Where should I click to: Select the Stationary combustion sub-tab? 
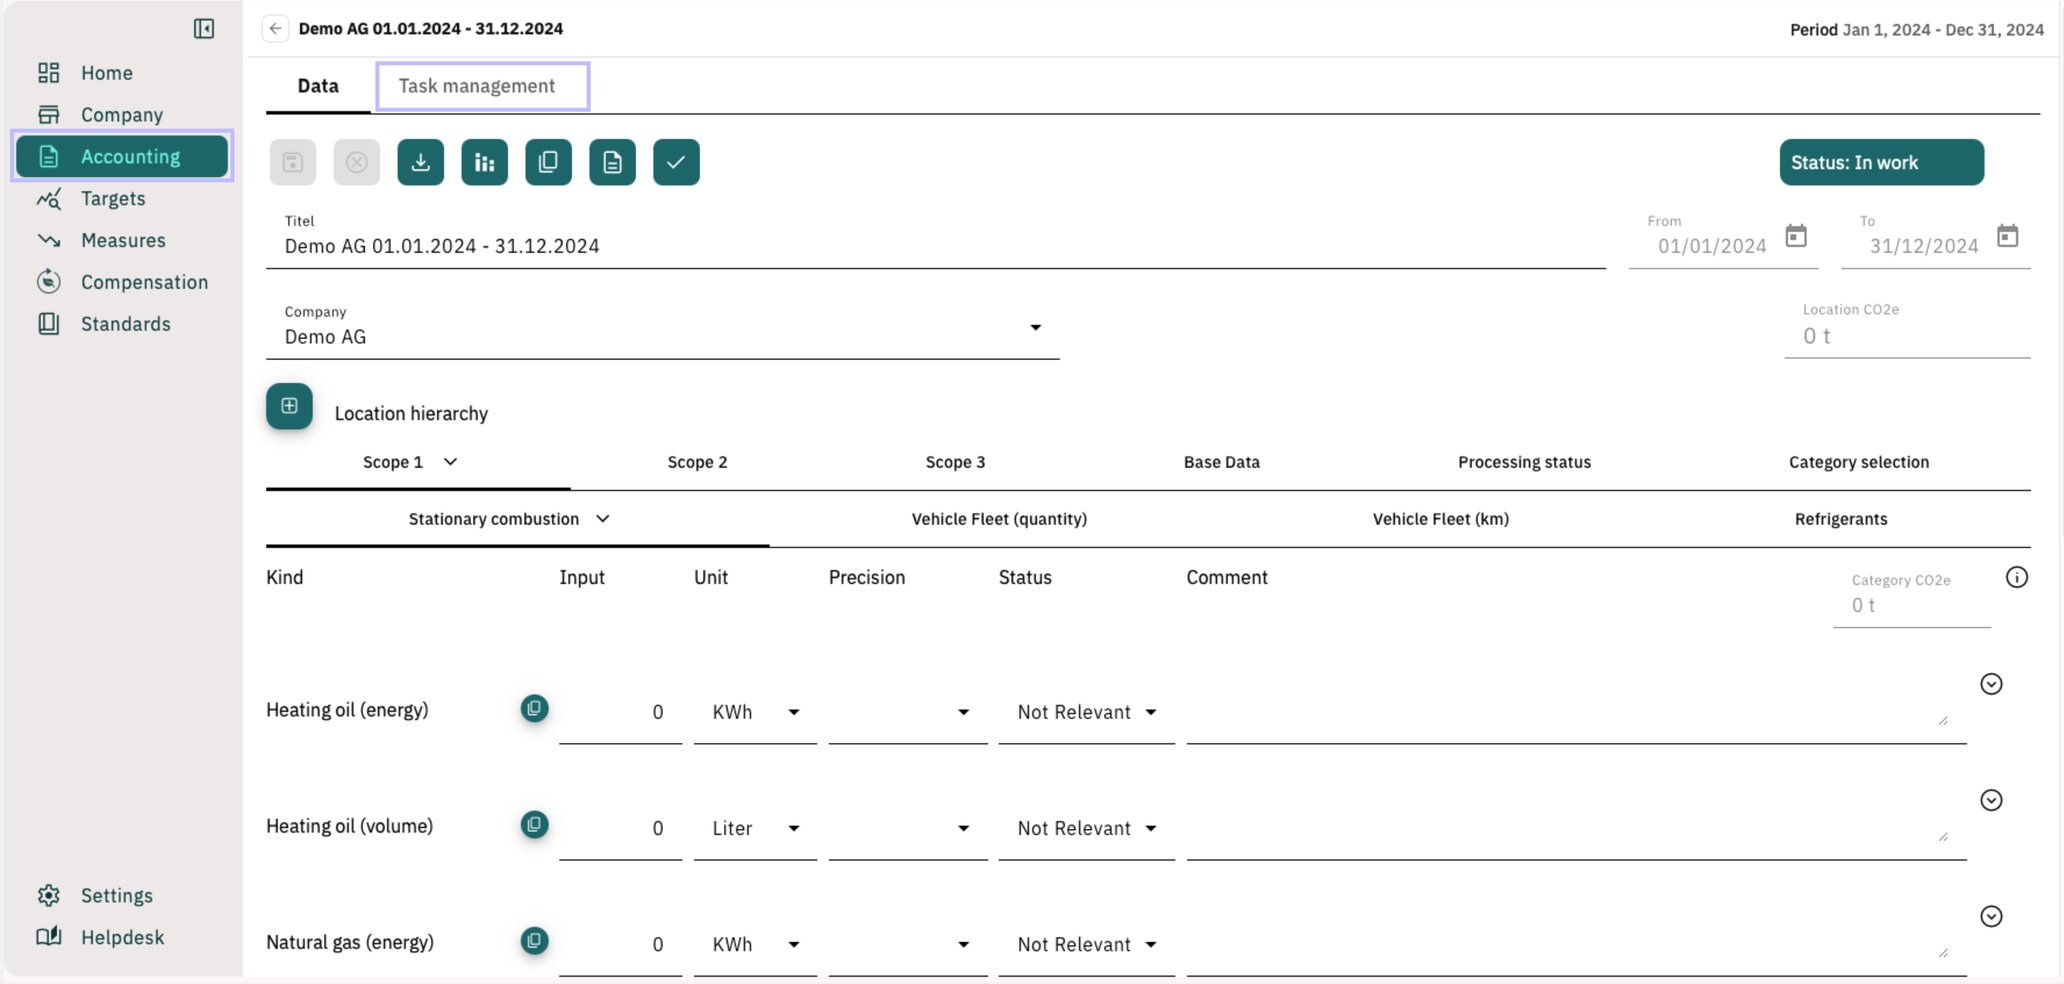pyautogui.click(x=517, y=519)
